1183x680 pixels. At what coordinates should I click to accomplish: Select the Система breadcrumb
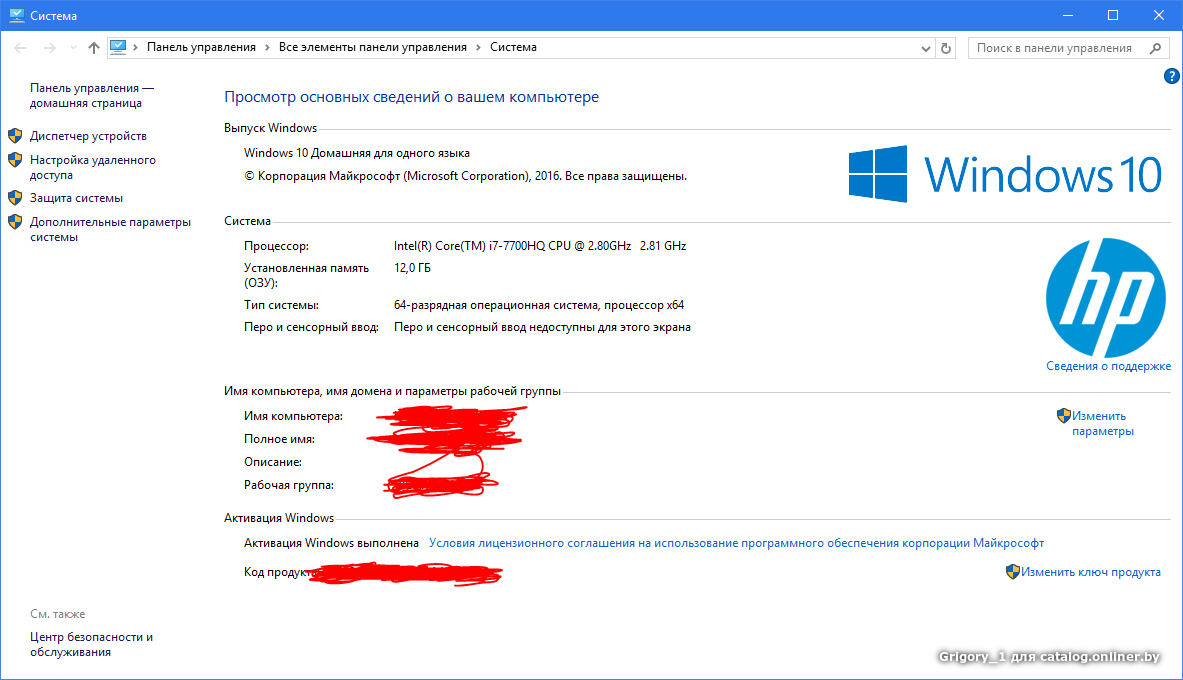pos(513,47)
